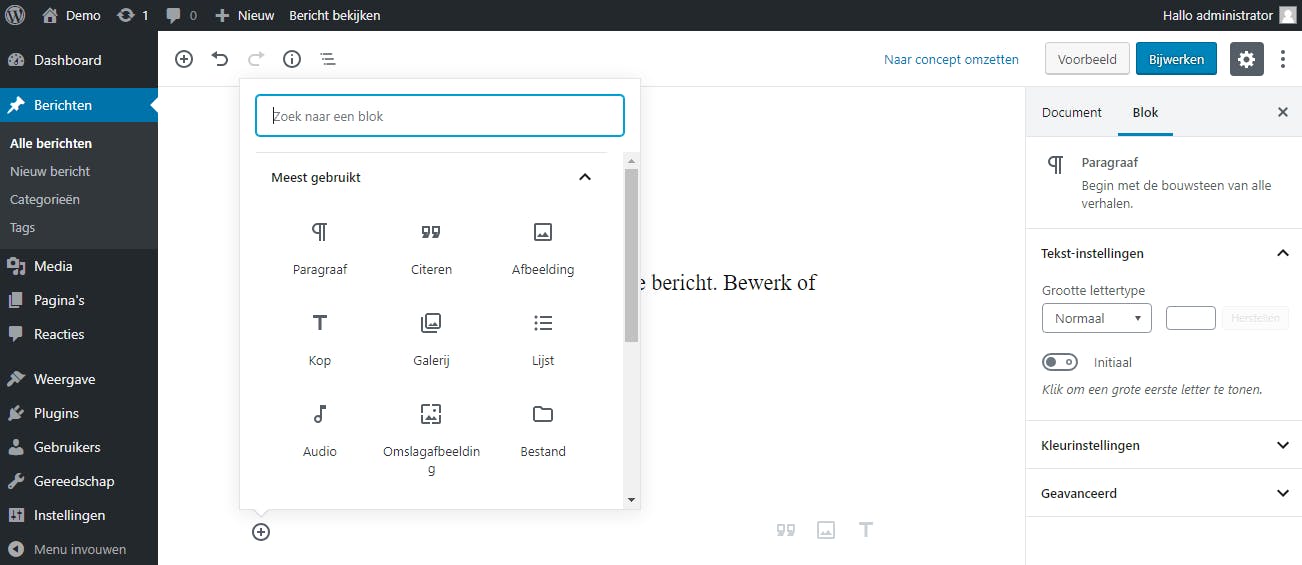Open block navigation list icon
This screenshot has width=1302, height=565.
coord(328,59)
